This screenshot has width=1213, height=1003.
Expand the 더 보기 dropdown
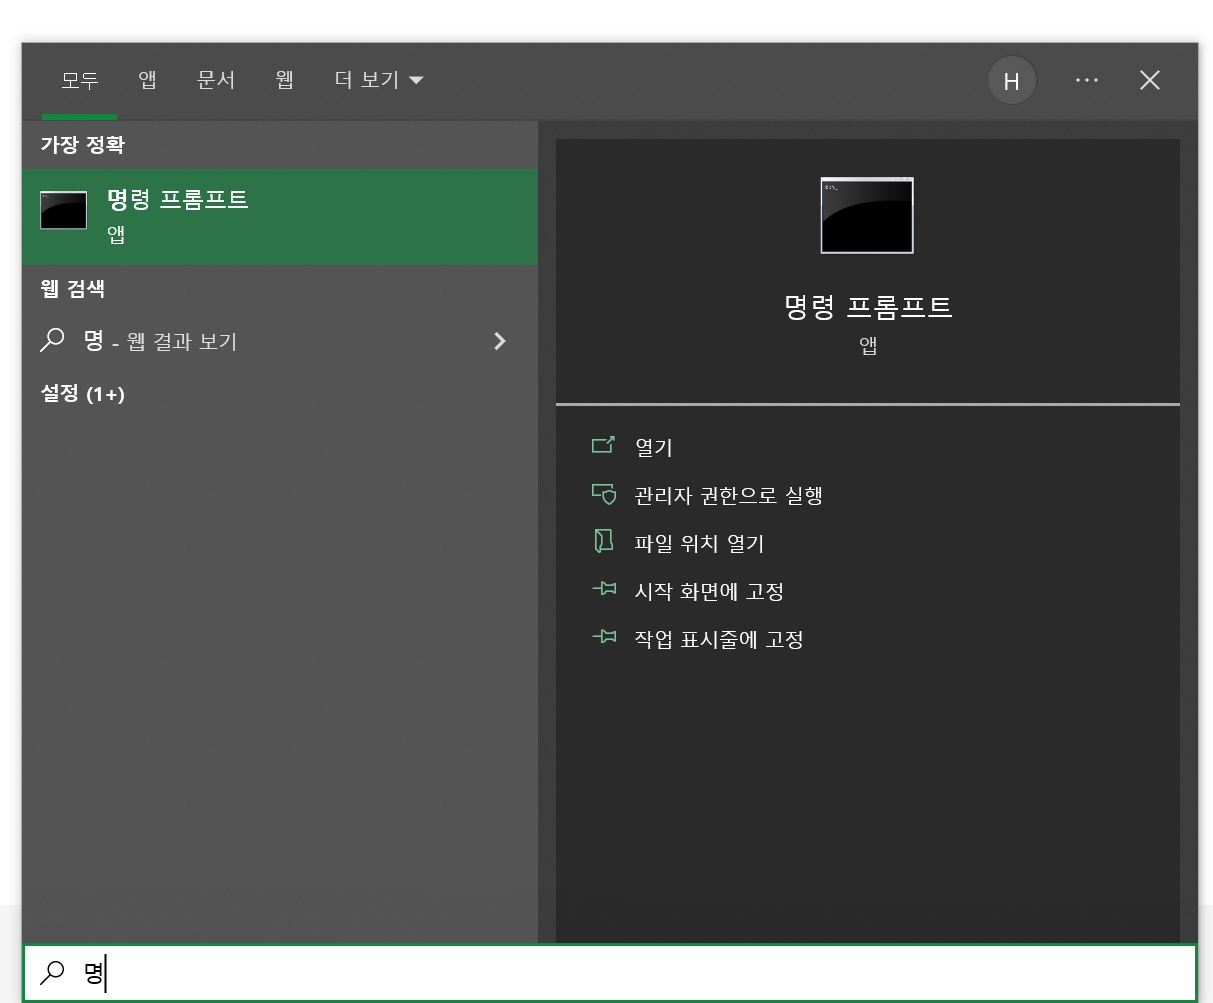379,80
